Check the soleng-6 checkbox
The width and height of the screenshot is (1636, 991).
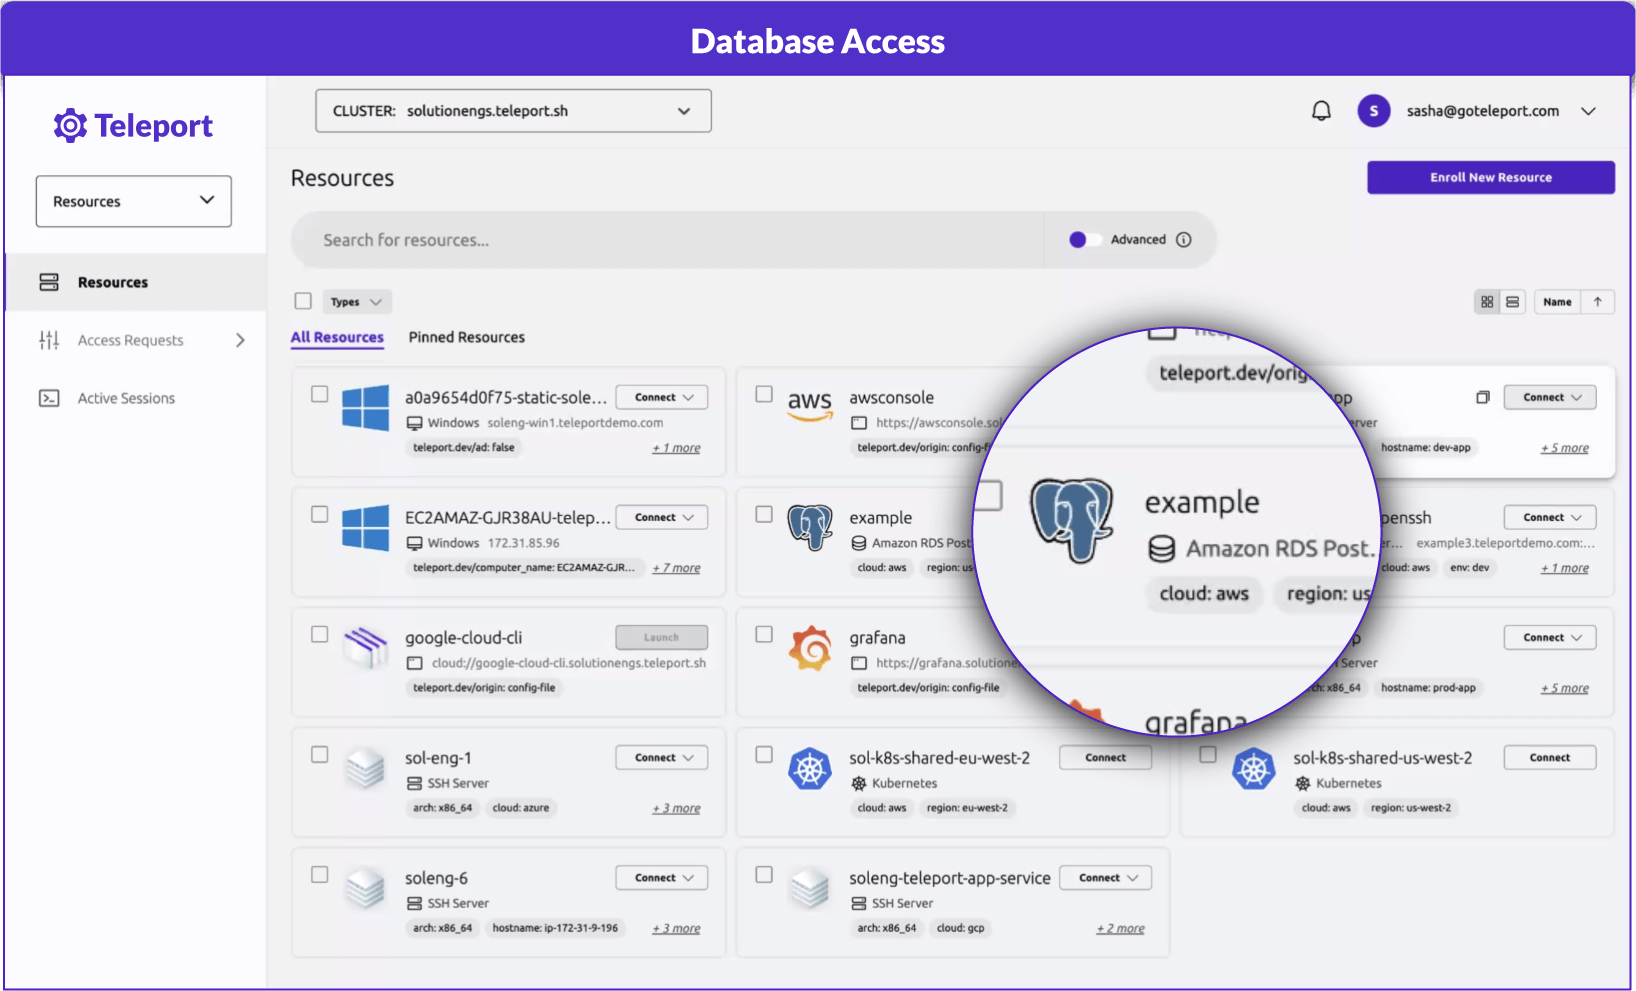[x=319, y=874]
